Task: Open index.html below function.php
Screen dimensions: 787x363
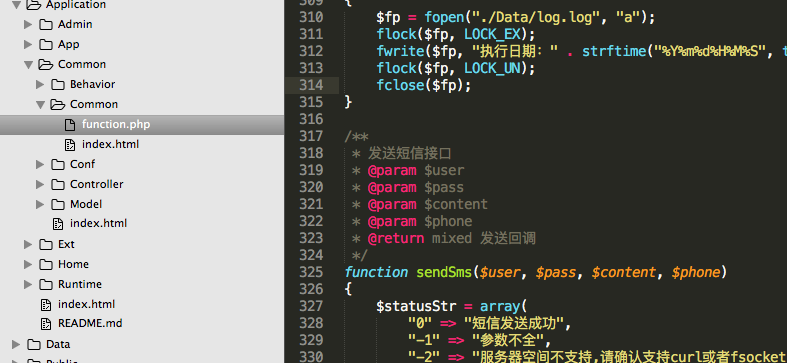Action: coord(110,145)
